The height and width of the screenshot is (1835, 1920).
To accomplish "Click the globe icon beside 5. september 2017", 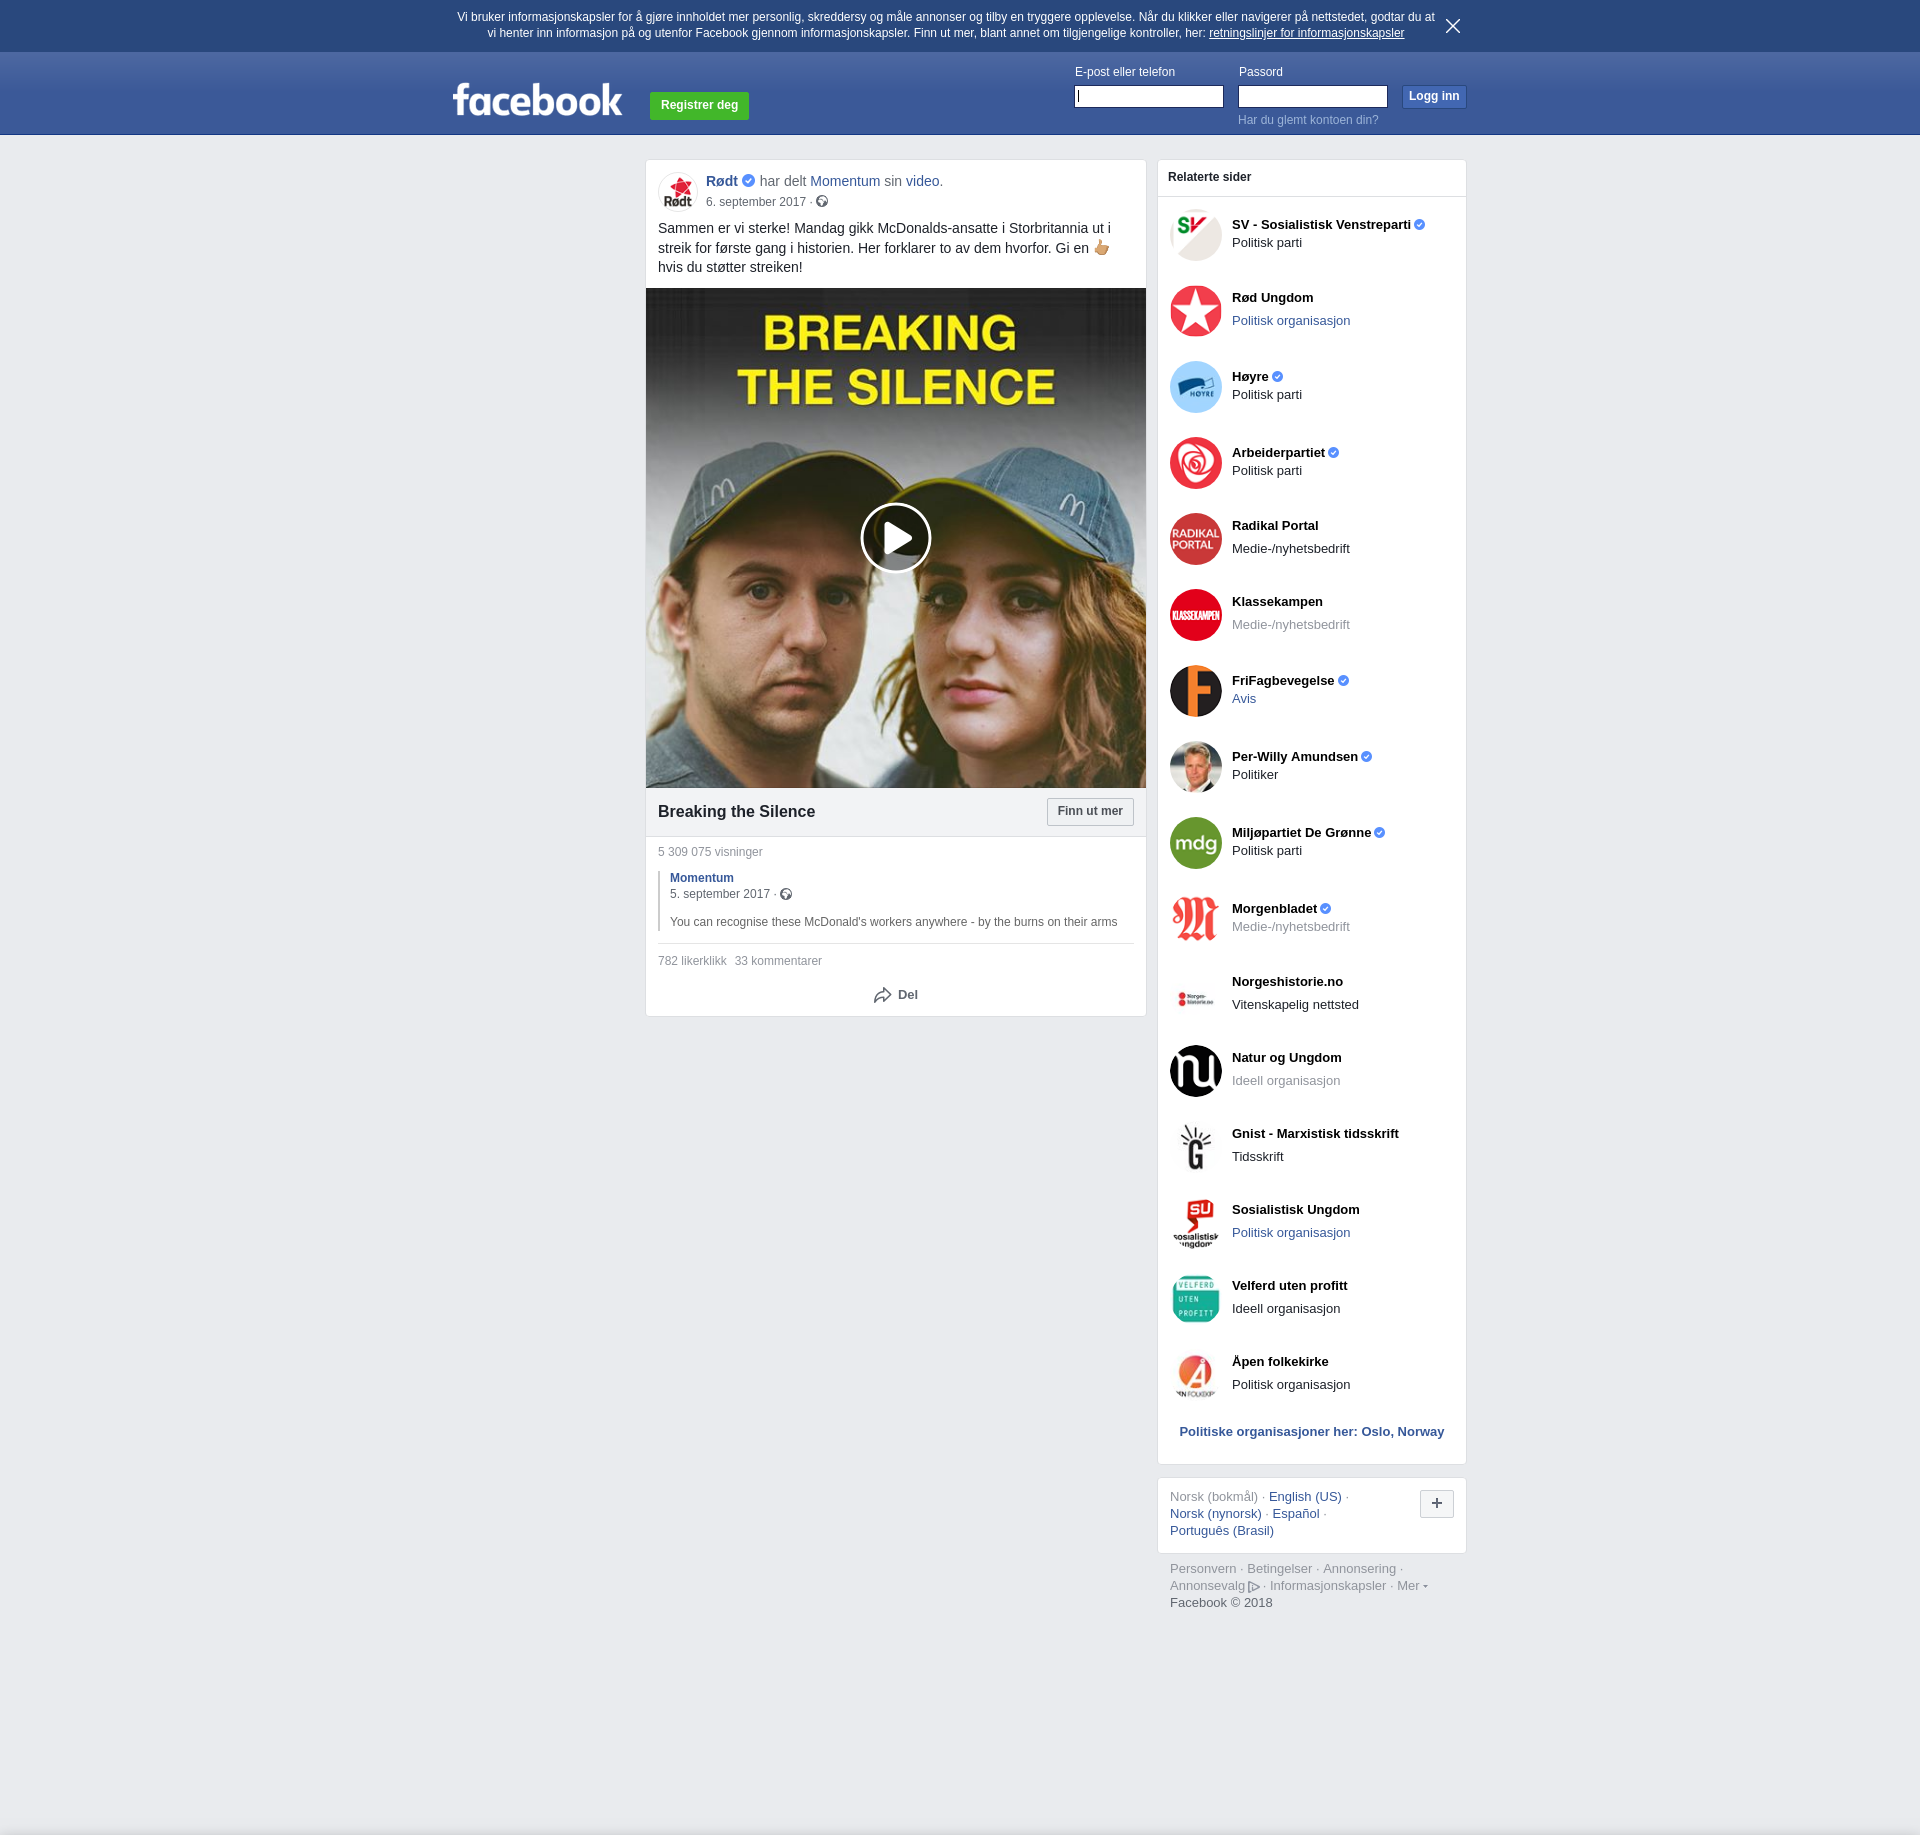I will [x=786, y=894].
